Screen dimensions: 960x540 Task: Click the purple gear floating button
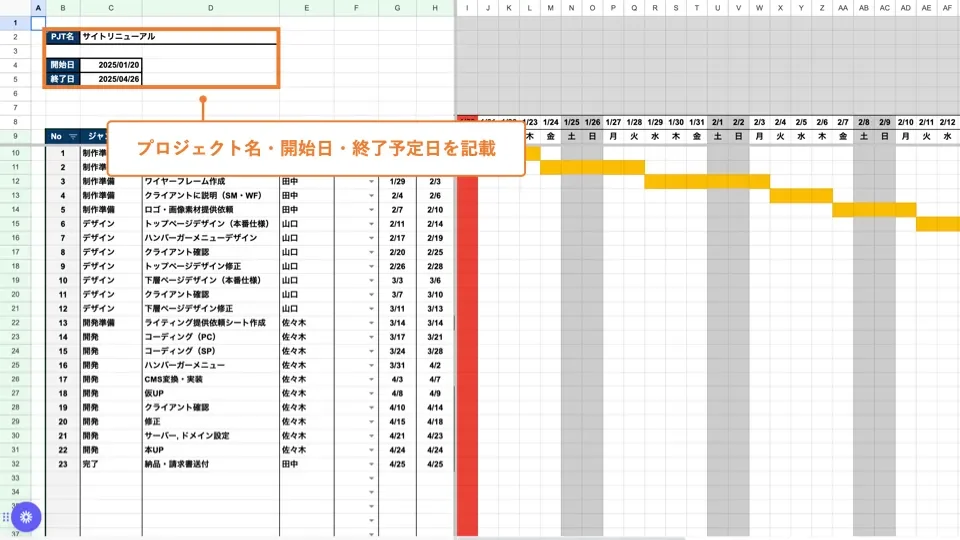click(26, 517)
